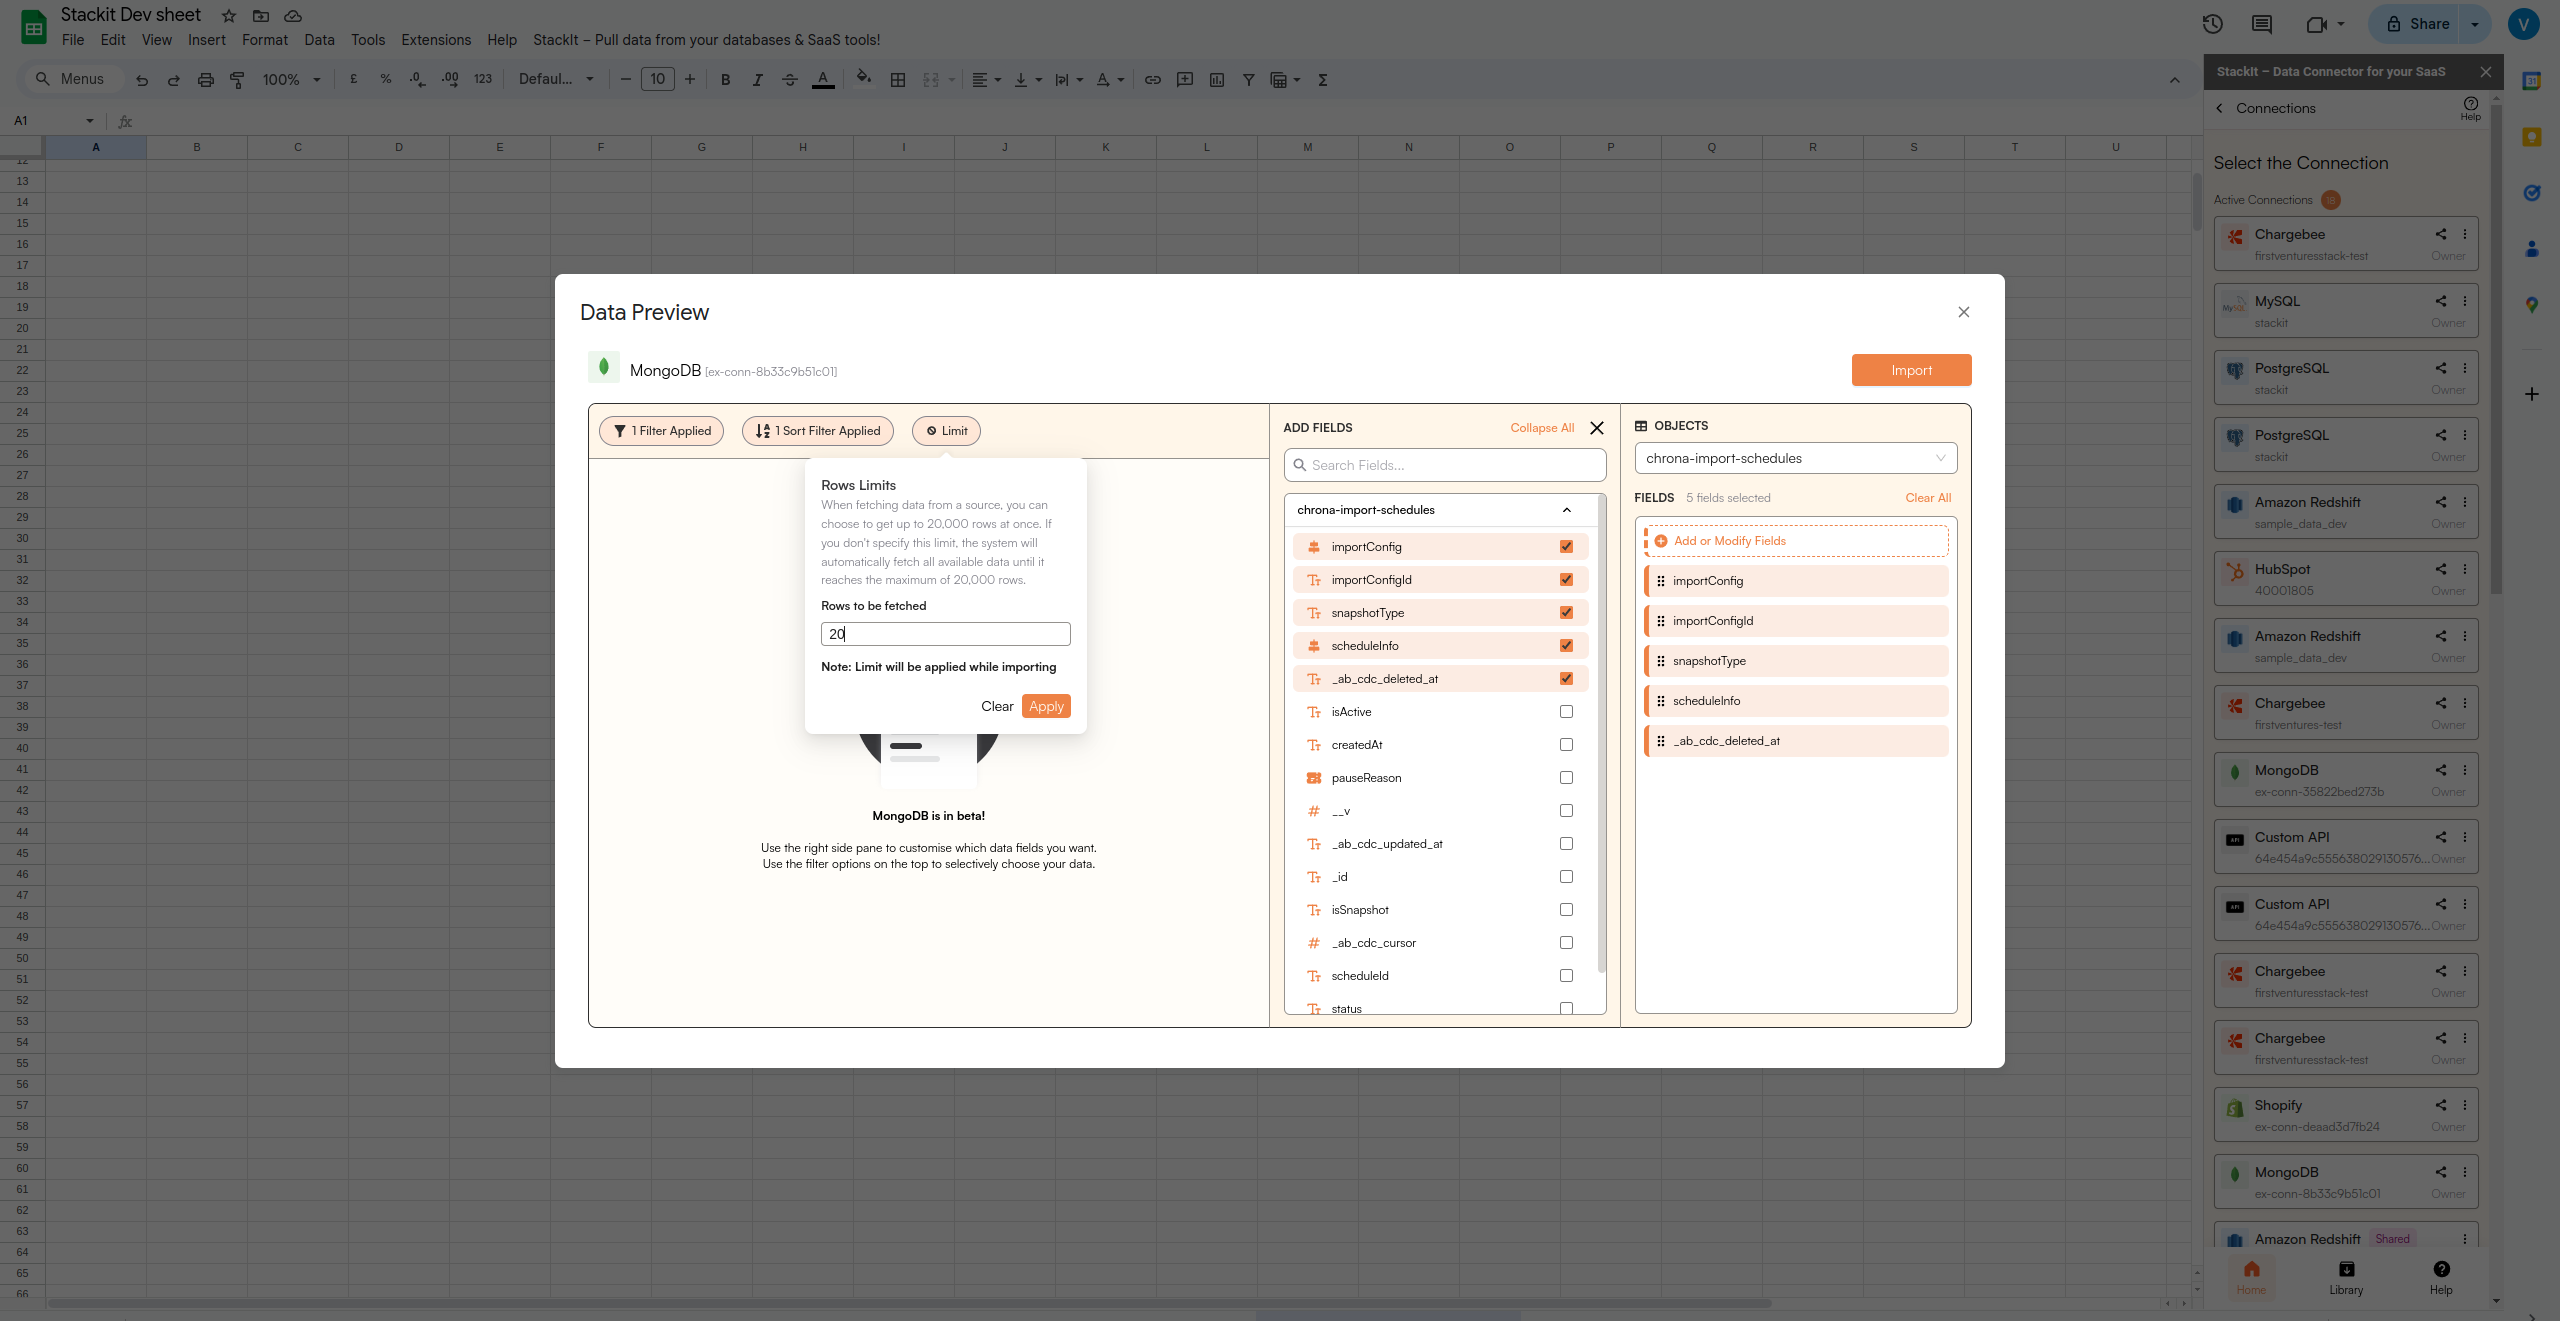Open the Format menu
2560x1321 pixels.
(264, 40)
